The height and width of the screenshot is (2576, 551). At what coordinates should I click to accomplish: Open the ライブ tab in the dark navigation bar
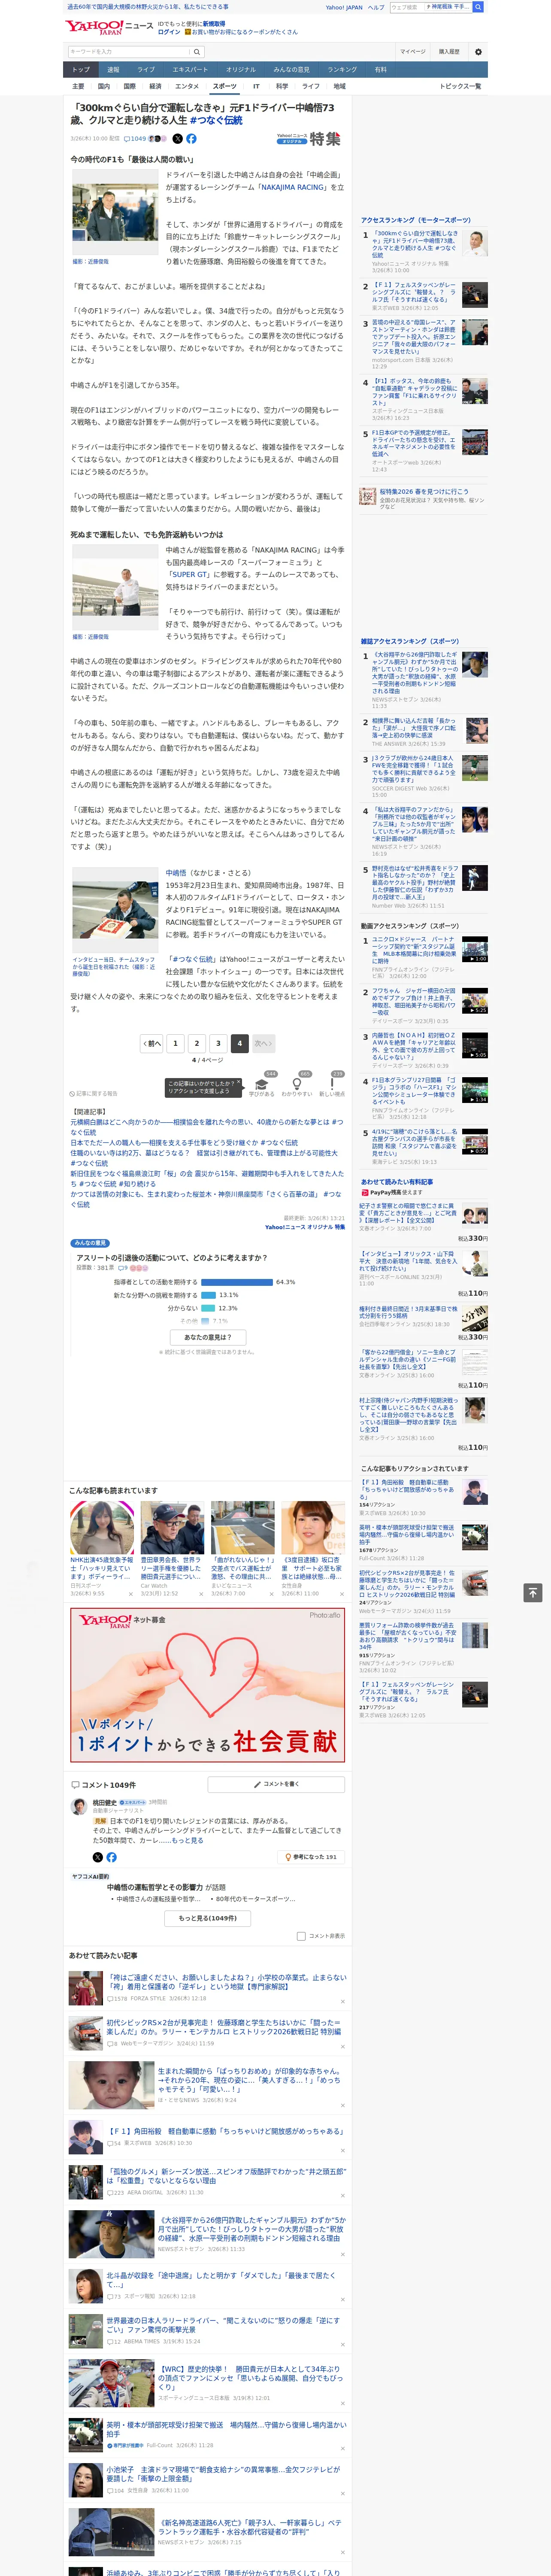point(146,70)
